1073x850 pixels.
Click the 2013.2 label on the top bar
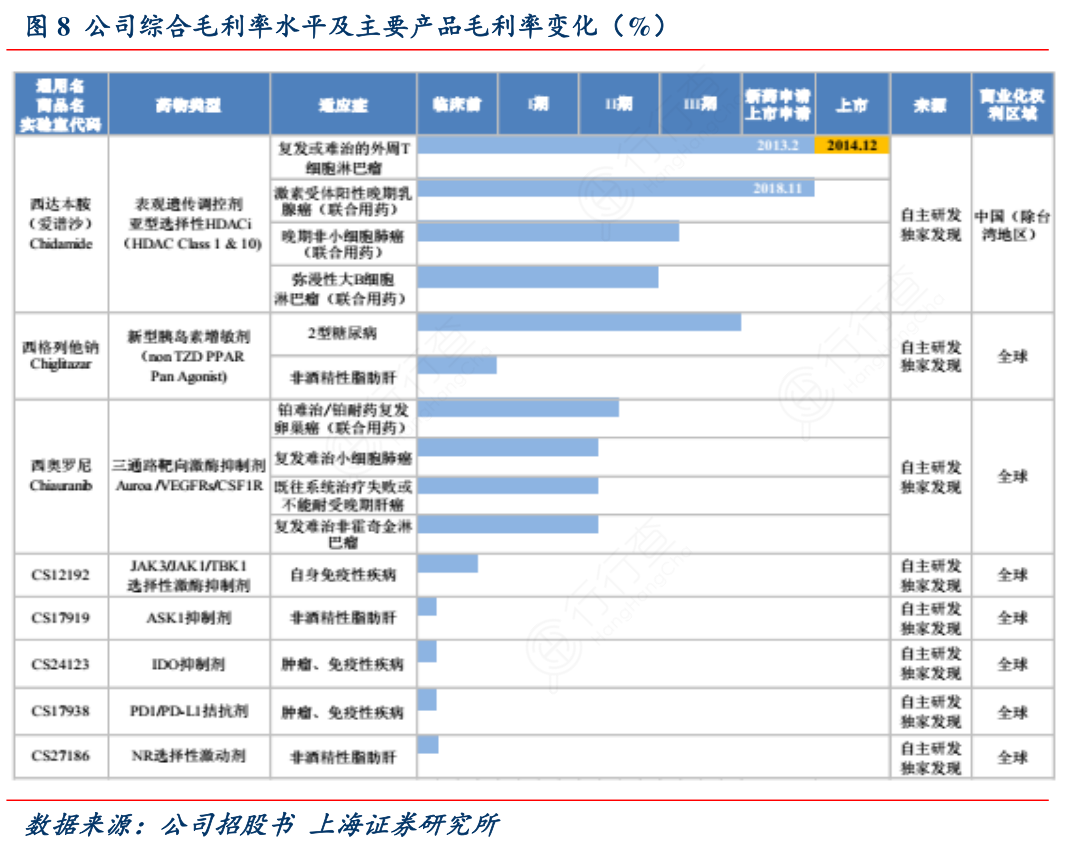[x=777, y=146]
